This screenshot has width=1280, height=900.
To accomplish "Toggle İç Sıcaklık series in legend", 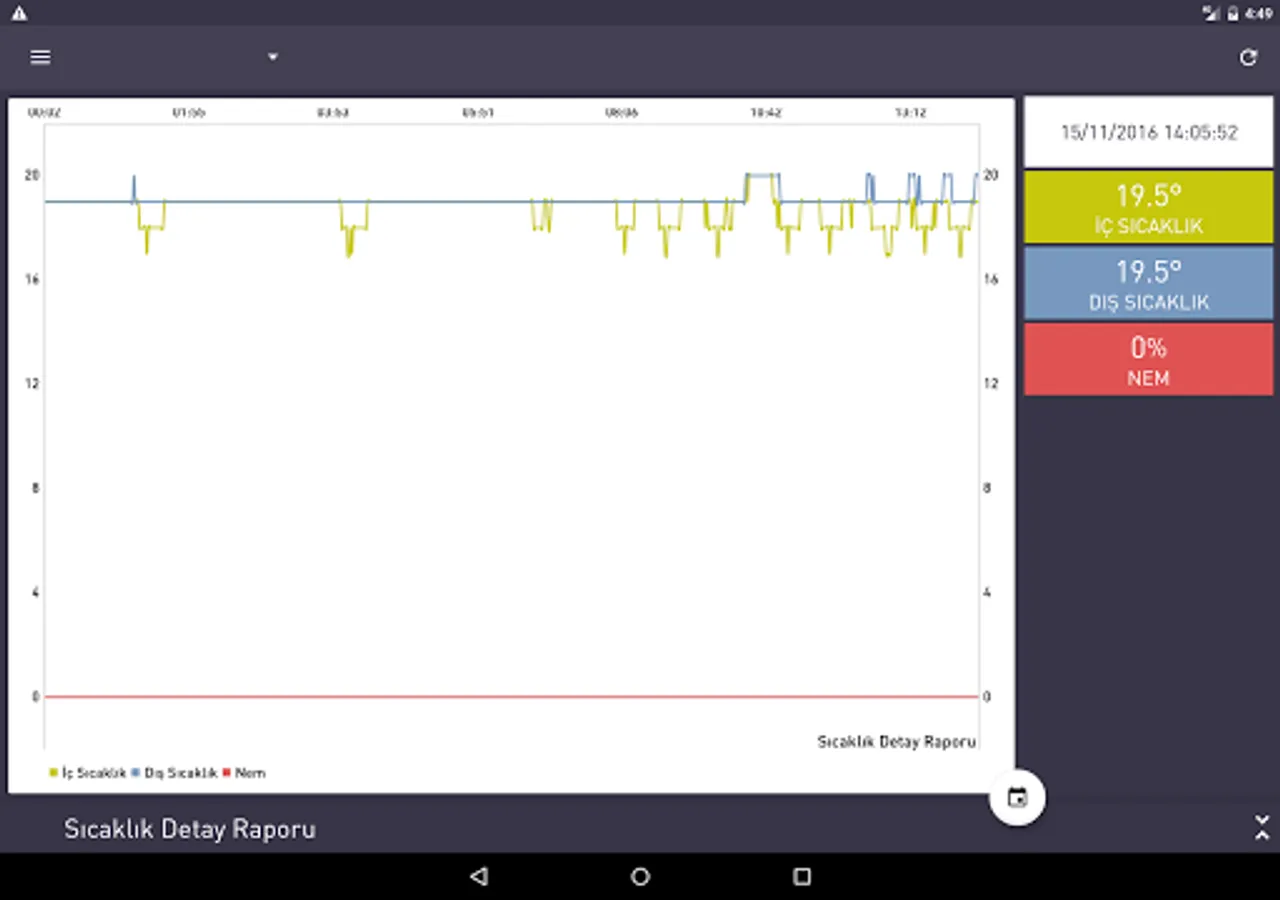I will pos(87,773).
